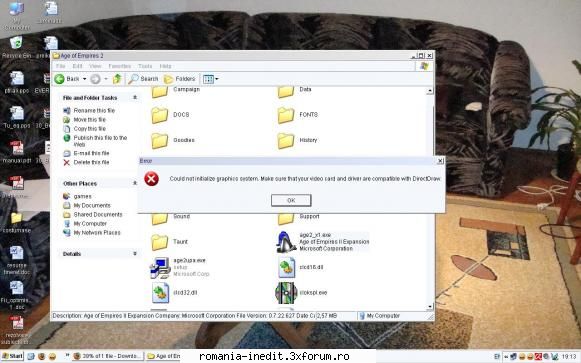Click Publish this file to the Web
This screenshot has height=363, width=581.
(100, 141)
